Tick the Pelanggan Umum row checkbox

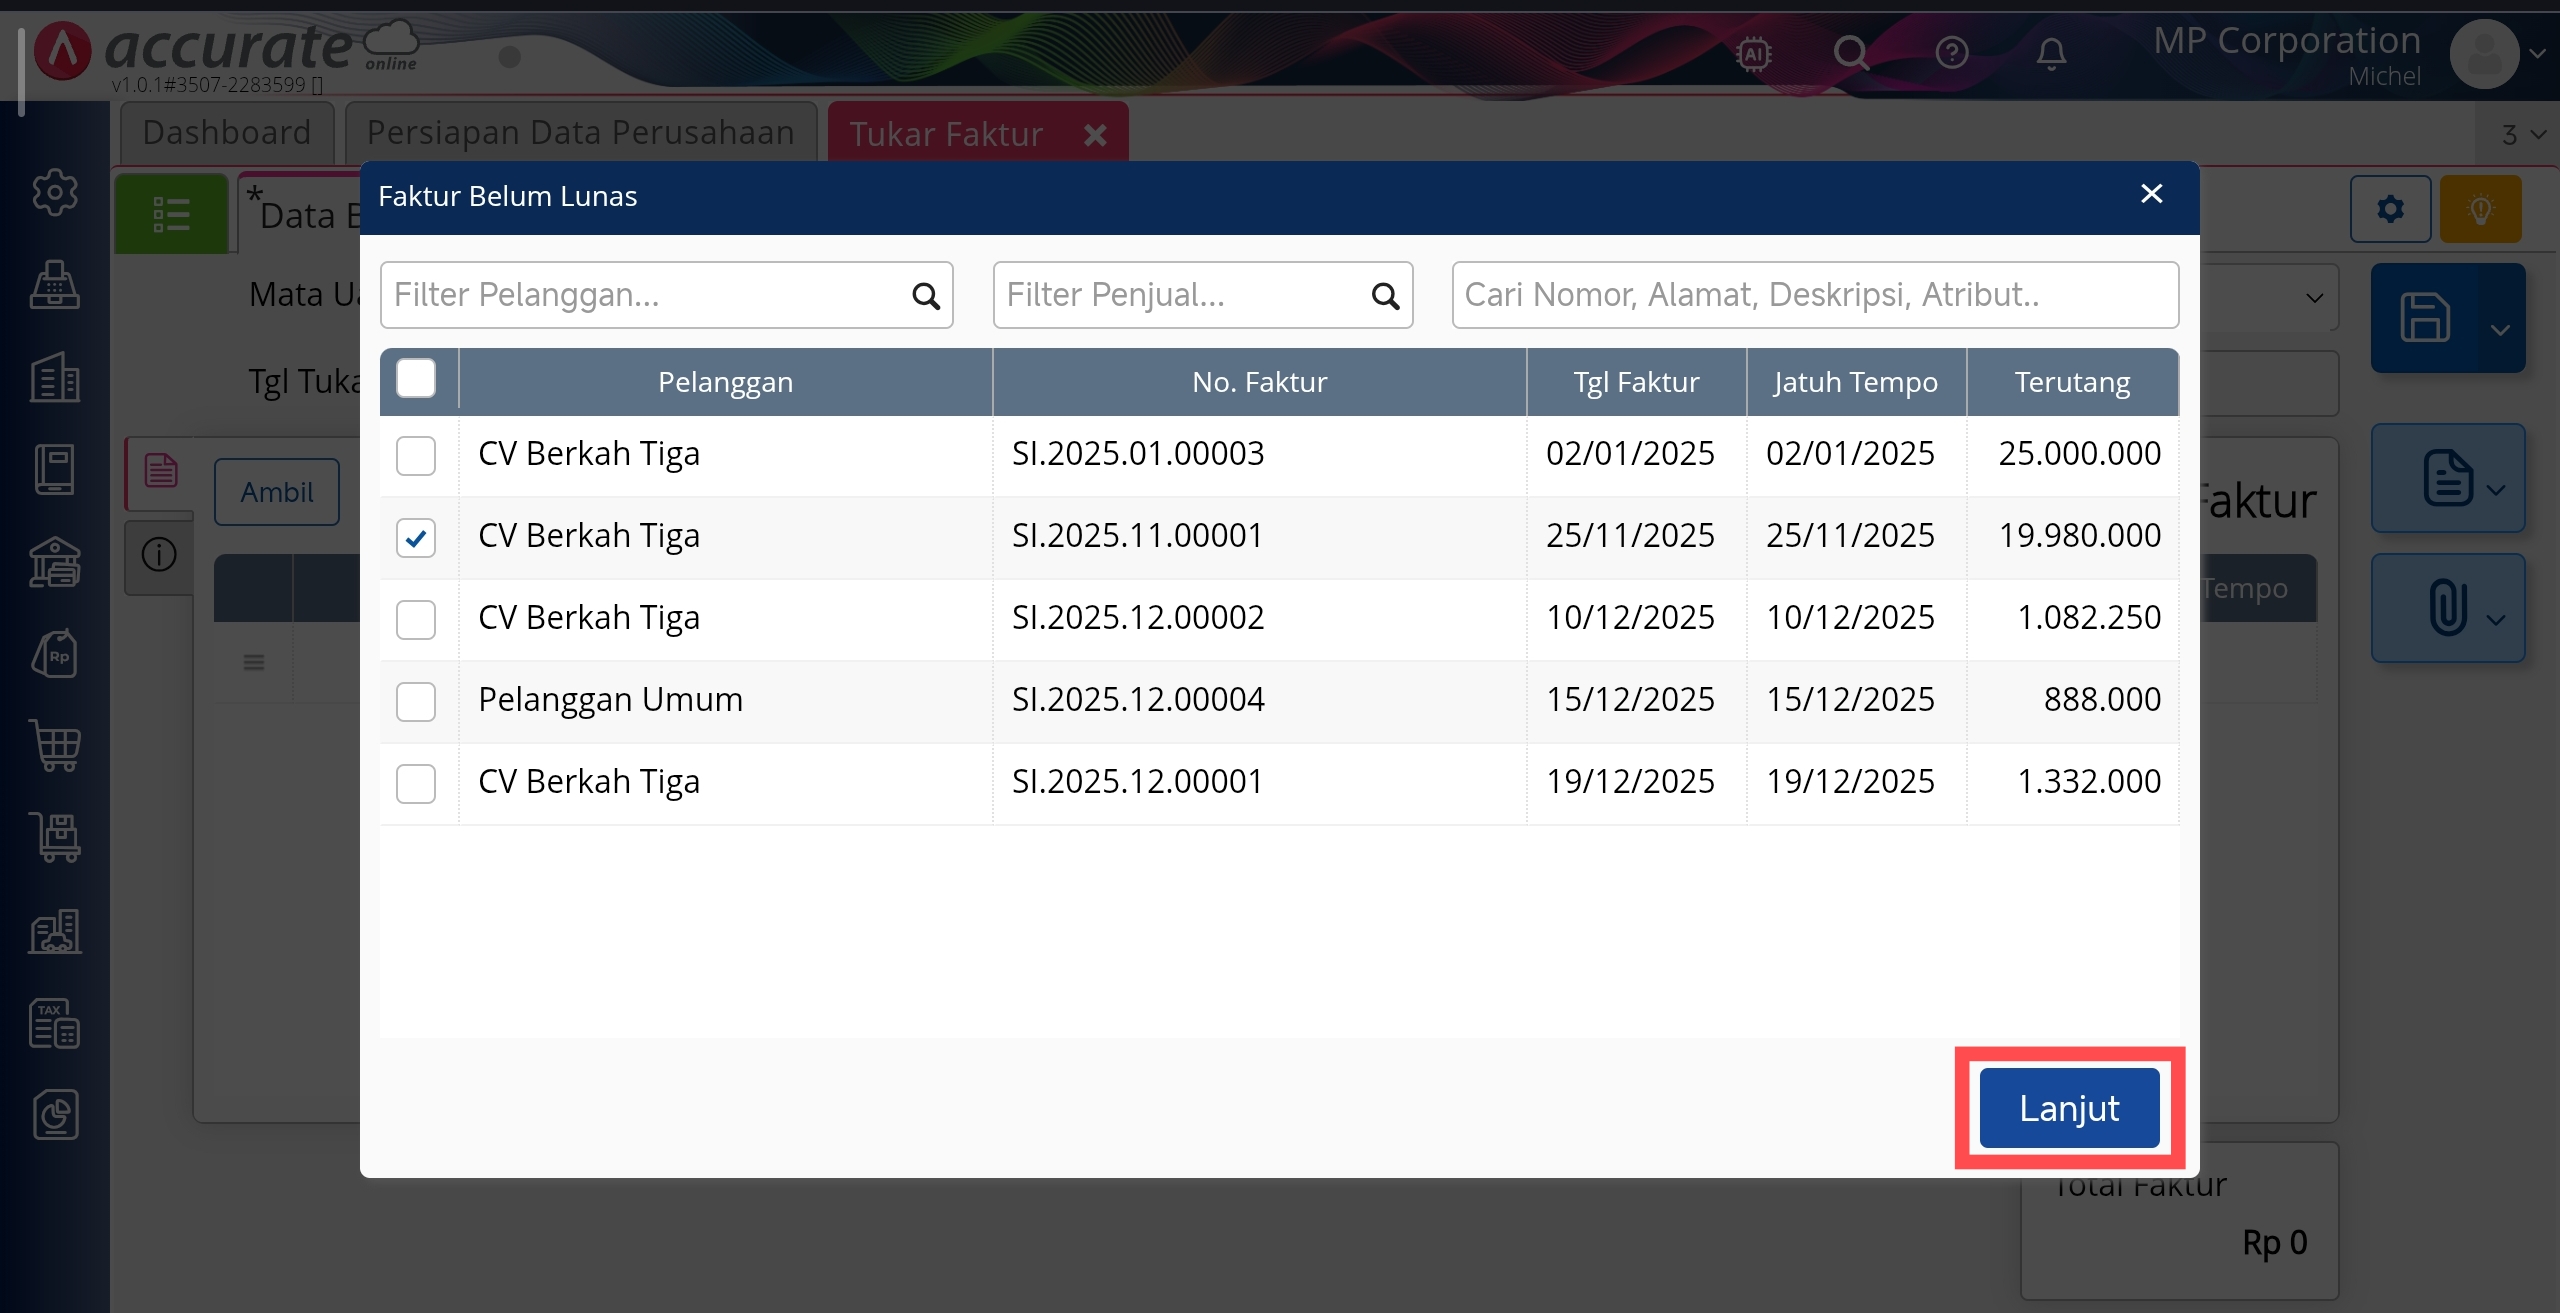click(x=416, y=701)
